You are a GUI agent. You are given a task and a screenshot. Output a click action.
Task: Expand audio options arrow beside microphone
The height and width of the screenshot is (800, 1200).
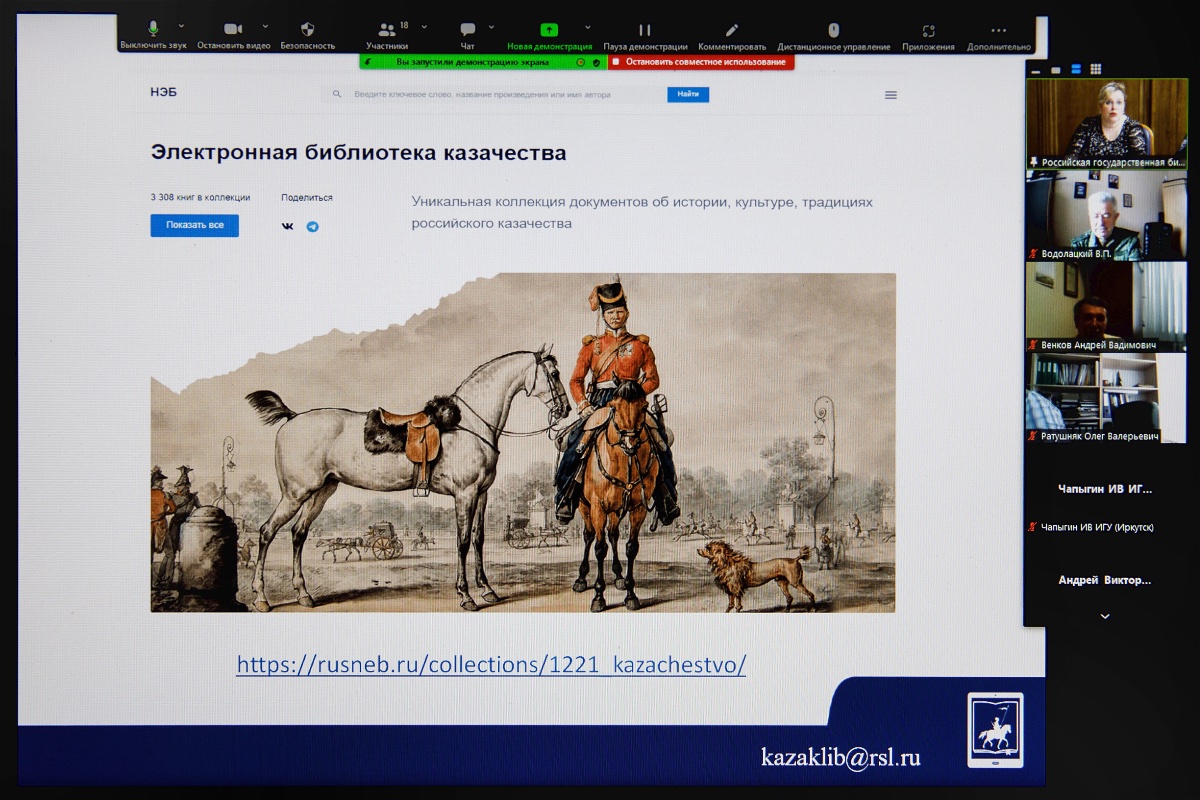pyautogui.click(x=181, y=26)
